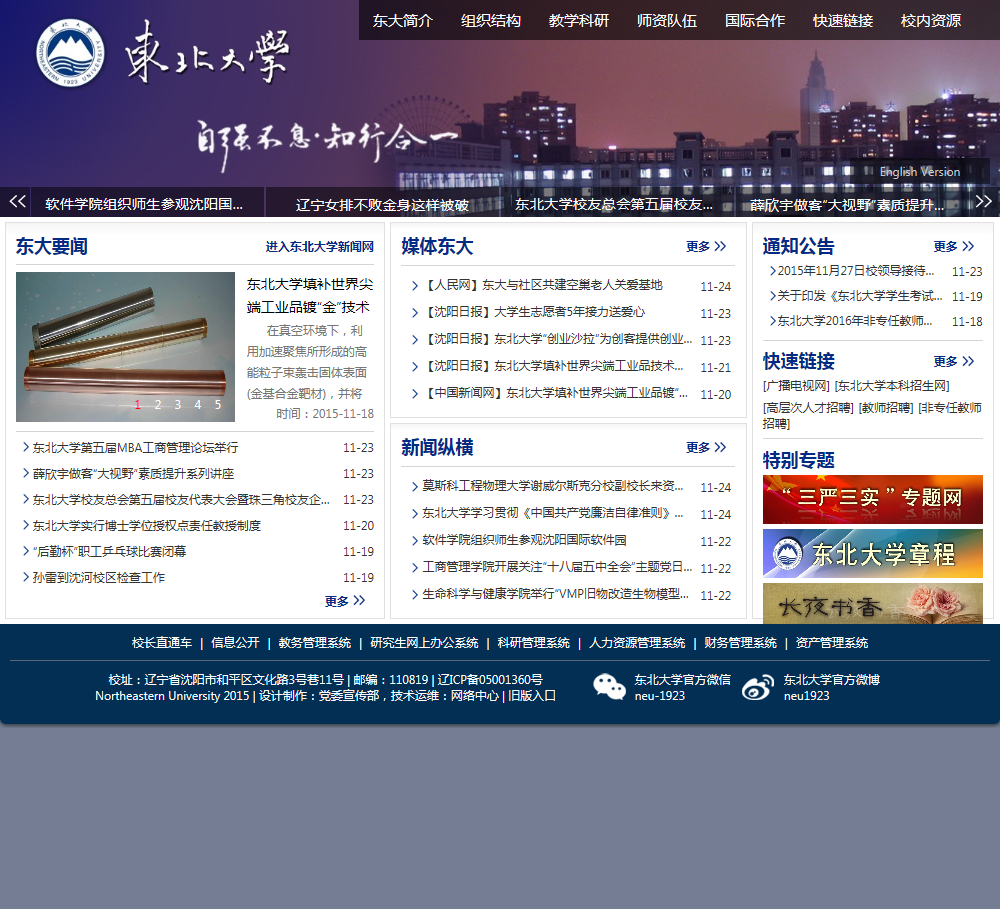Screen dimensions: 1000x909
Task: Open the official Weibo icon
Action: (x=758, y=687)
